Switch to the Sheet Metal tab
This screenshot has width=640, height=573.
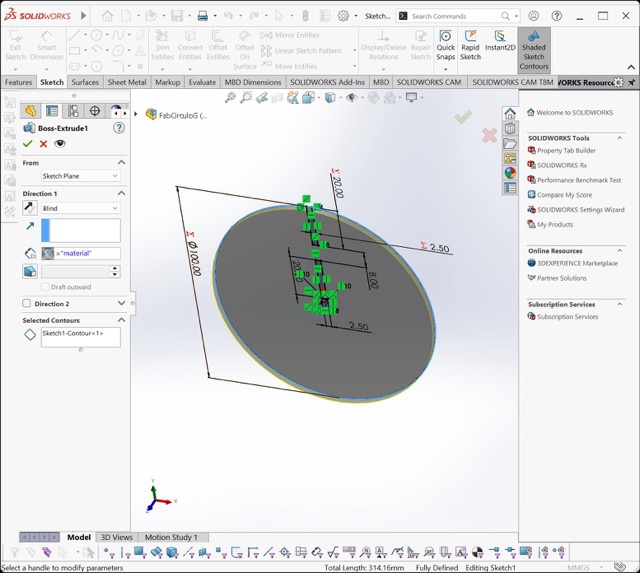point(127,82)
